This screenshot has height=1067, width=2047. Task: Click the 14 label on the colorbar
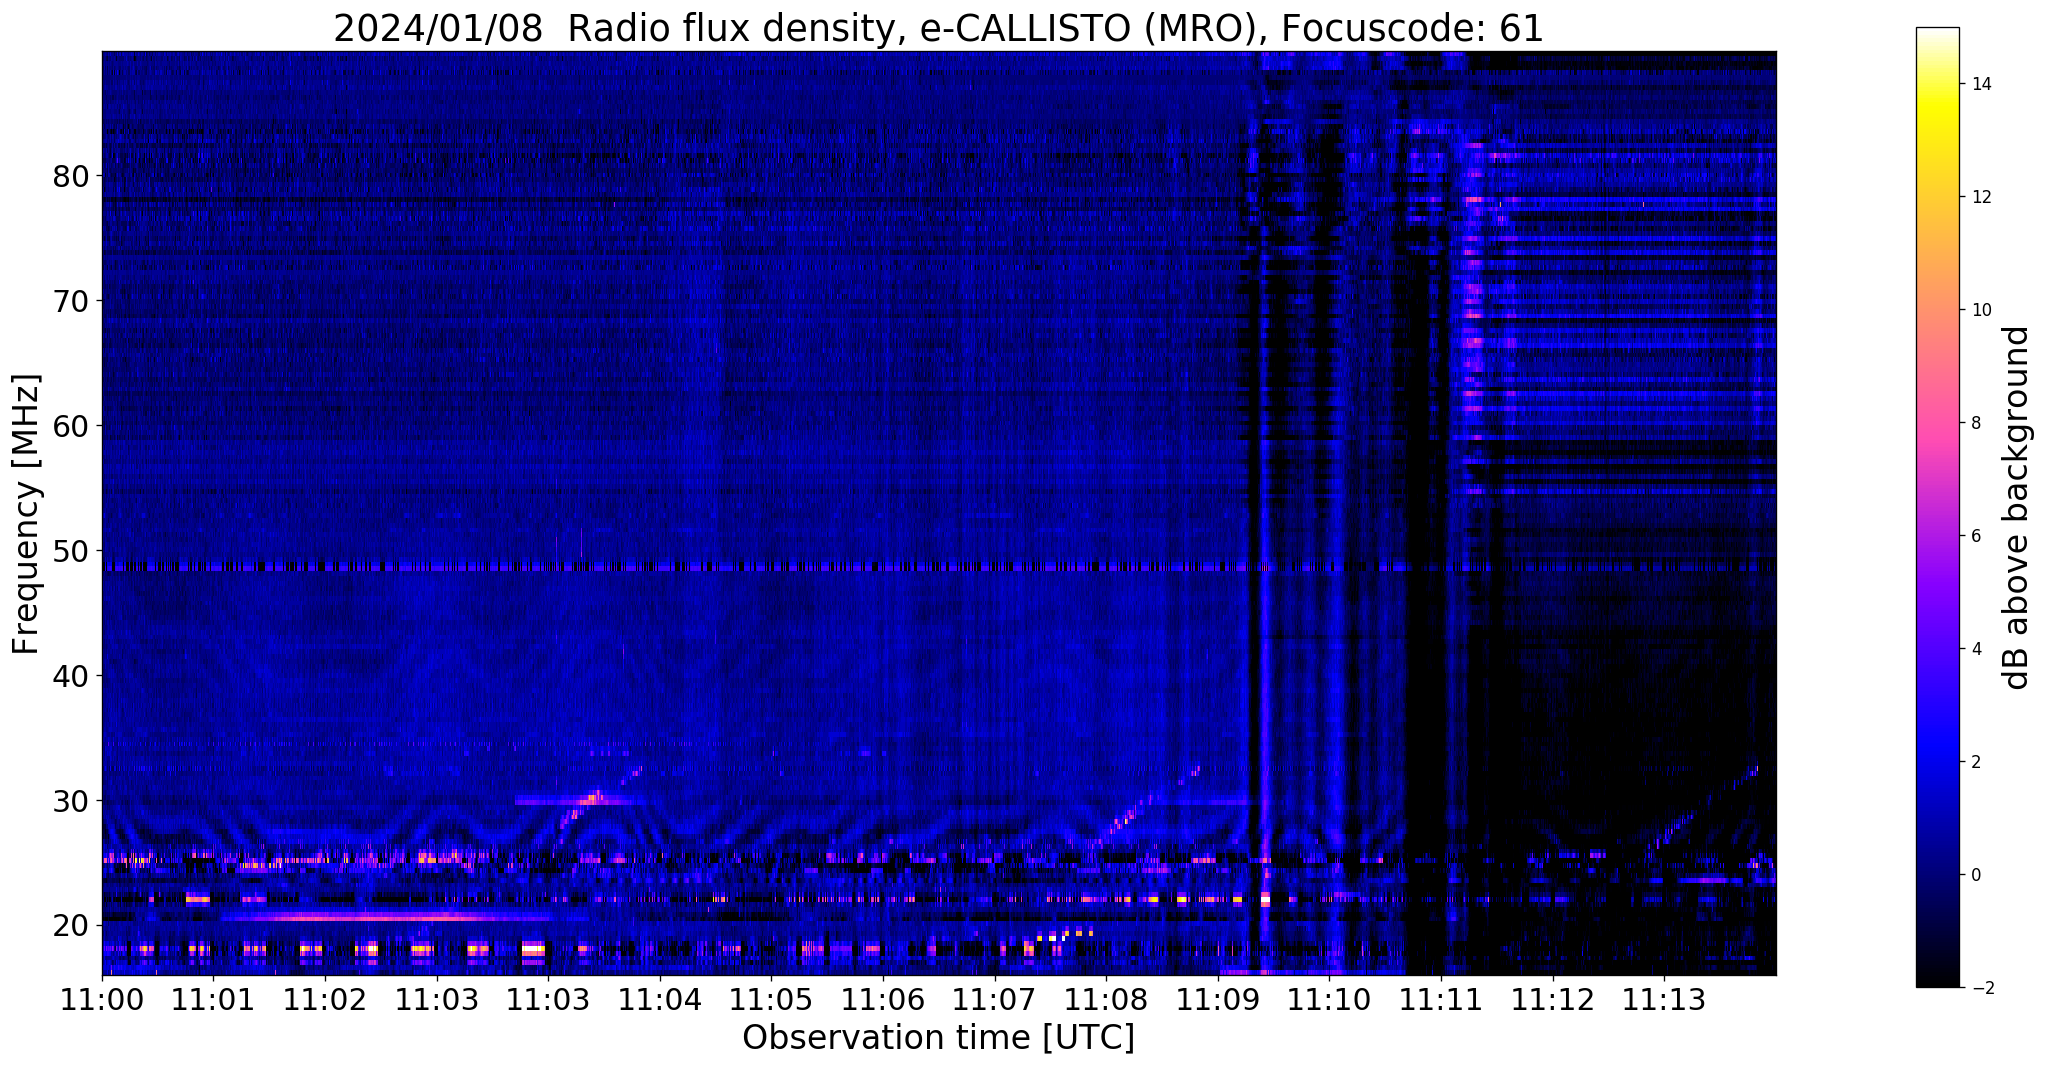pos(1981,84)
